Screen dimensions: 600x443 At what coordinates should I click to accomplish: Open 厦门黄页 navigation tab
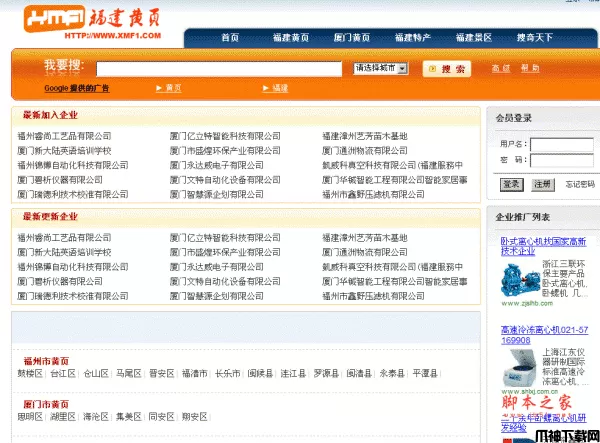pos(352,37)
